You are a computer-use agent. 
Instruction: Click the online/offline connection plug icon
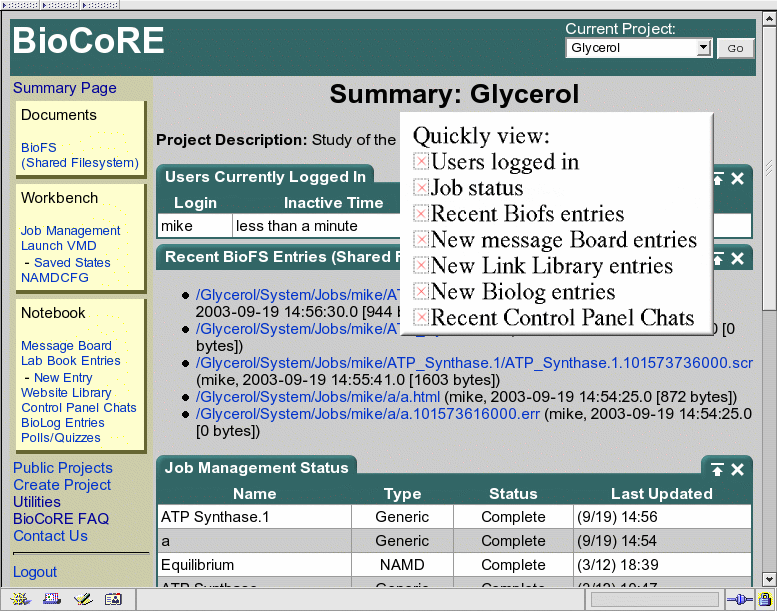pyautogui.click(x=738, y=599)
